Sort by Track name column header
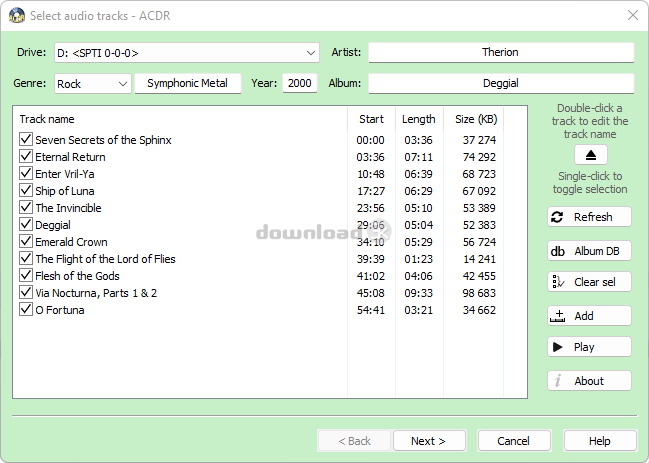The image size is (649, 463). [180, 119]
